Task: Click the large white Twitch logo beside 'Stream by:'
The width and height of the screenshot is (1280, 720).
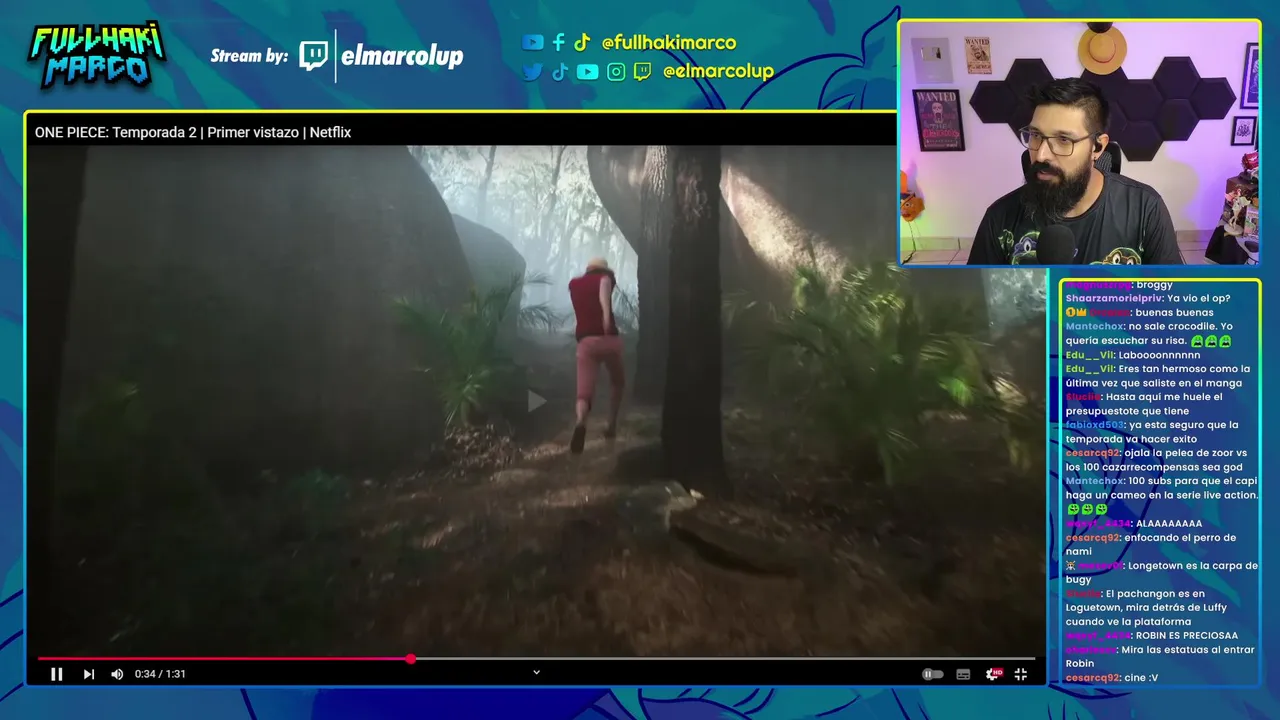Action: click(x=314, y=56)
